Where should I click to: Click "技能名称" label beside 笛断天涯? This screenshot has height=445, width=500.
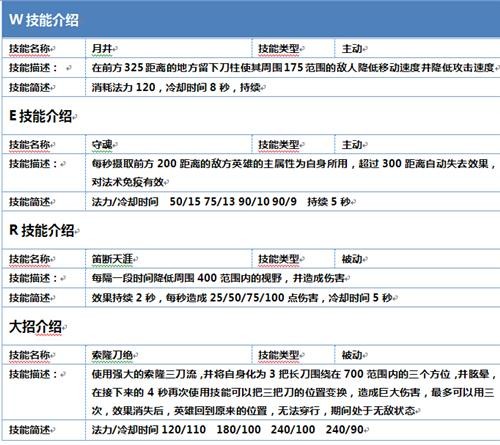pyautogui.click(x=30, y=259)
